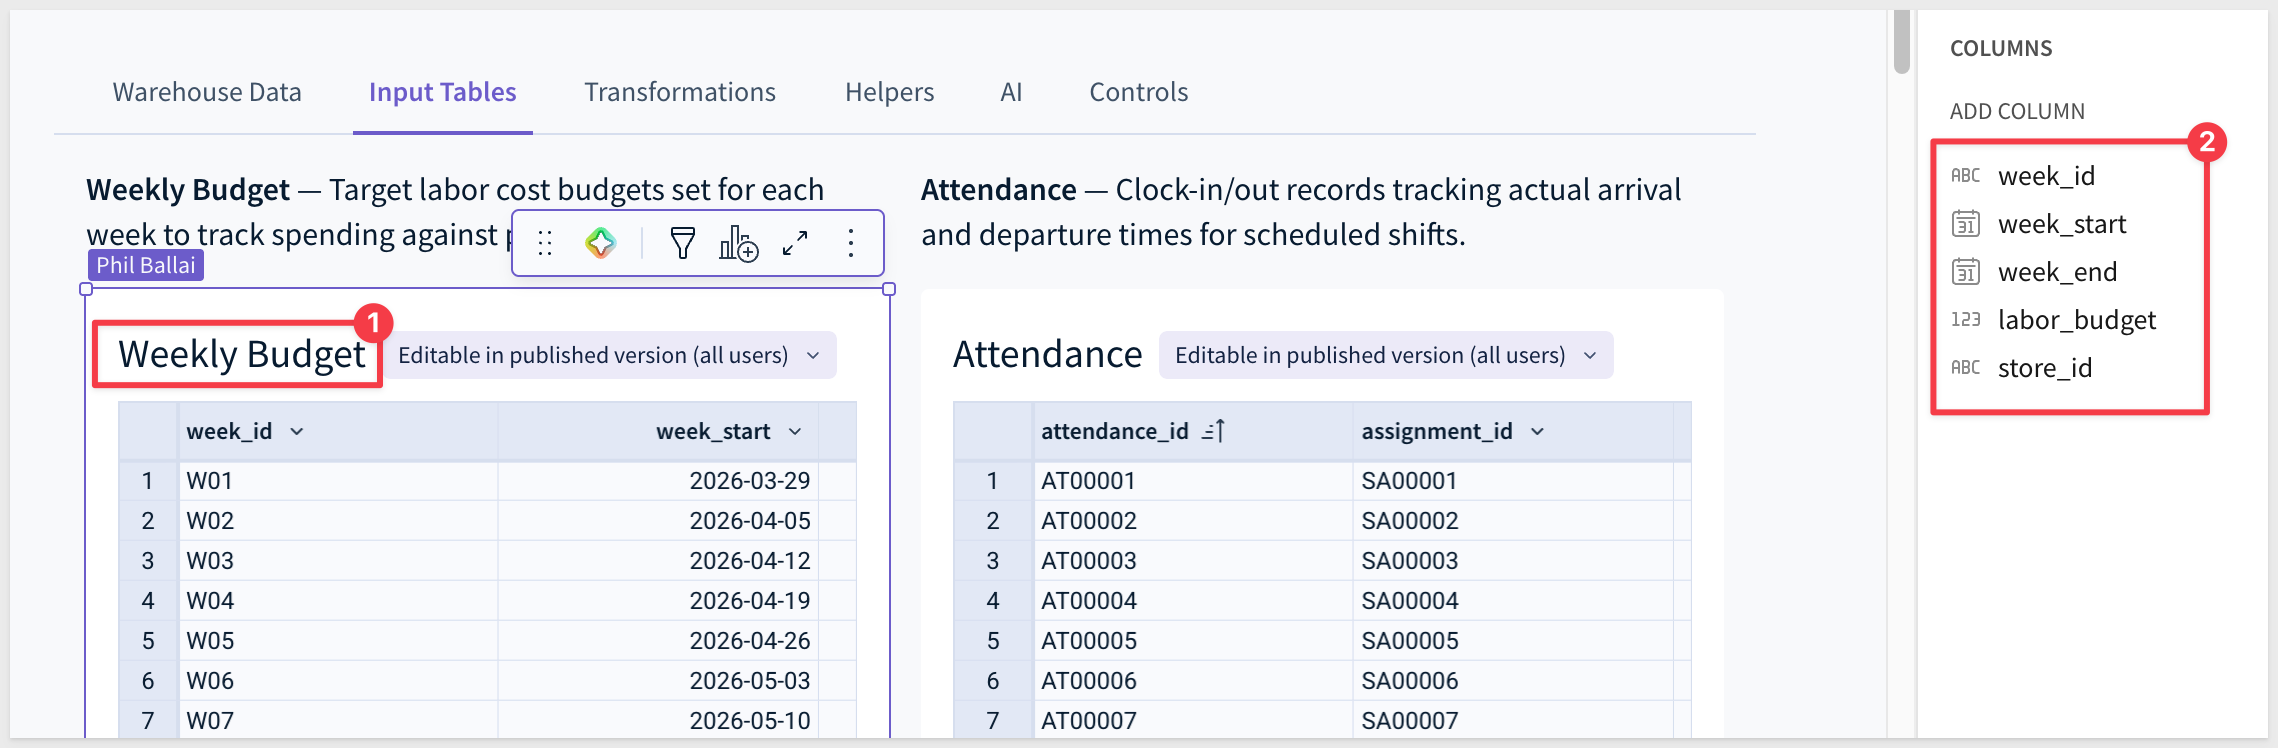Select labor_budget in the columns panel
This screenshot has height=748, width=2278.
2077,320
